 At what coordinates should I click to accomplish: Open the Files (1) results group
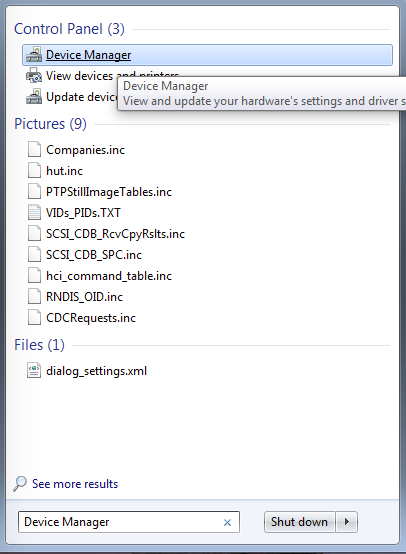(39, 345)
